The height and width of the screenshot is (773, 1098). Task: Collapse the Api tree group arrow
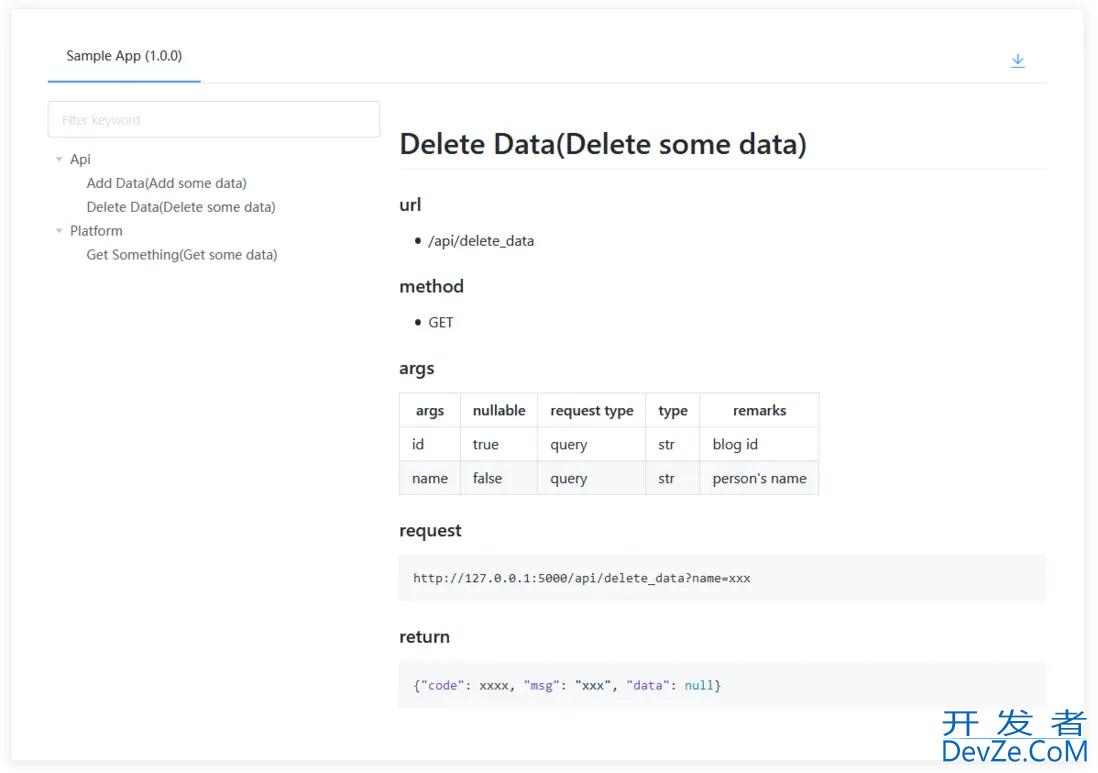coord(59,160)
